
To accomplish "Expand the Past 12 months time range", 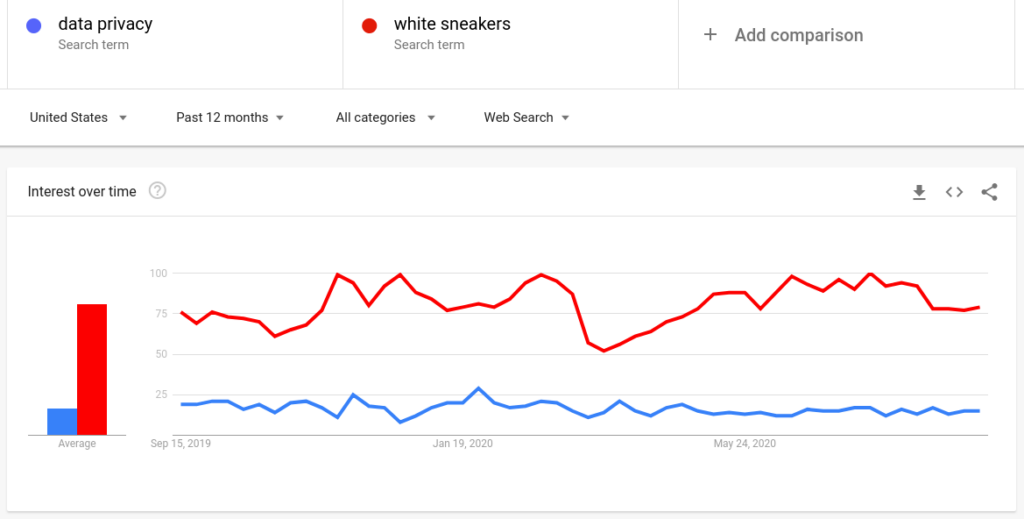I will click(x=230, y=117).
